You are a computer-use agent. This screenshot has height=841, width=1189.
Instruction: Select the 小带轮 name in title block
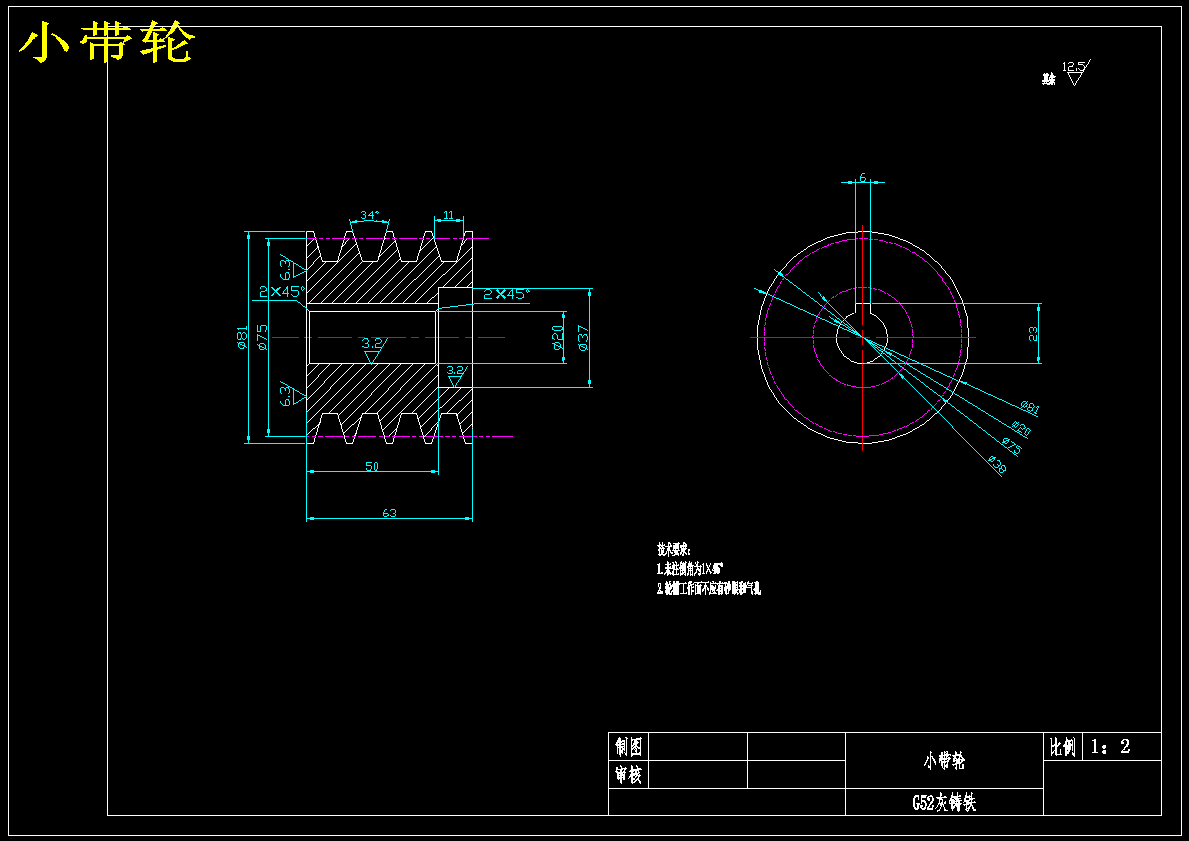pos(943,761)
